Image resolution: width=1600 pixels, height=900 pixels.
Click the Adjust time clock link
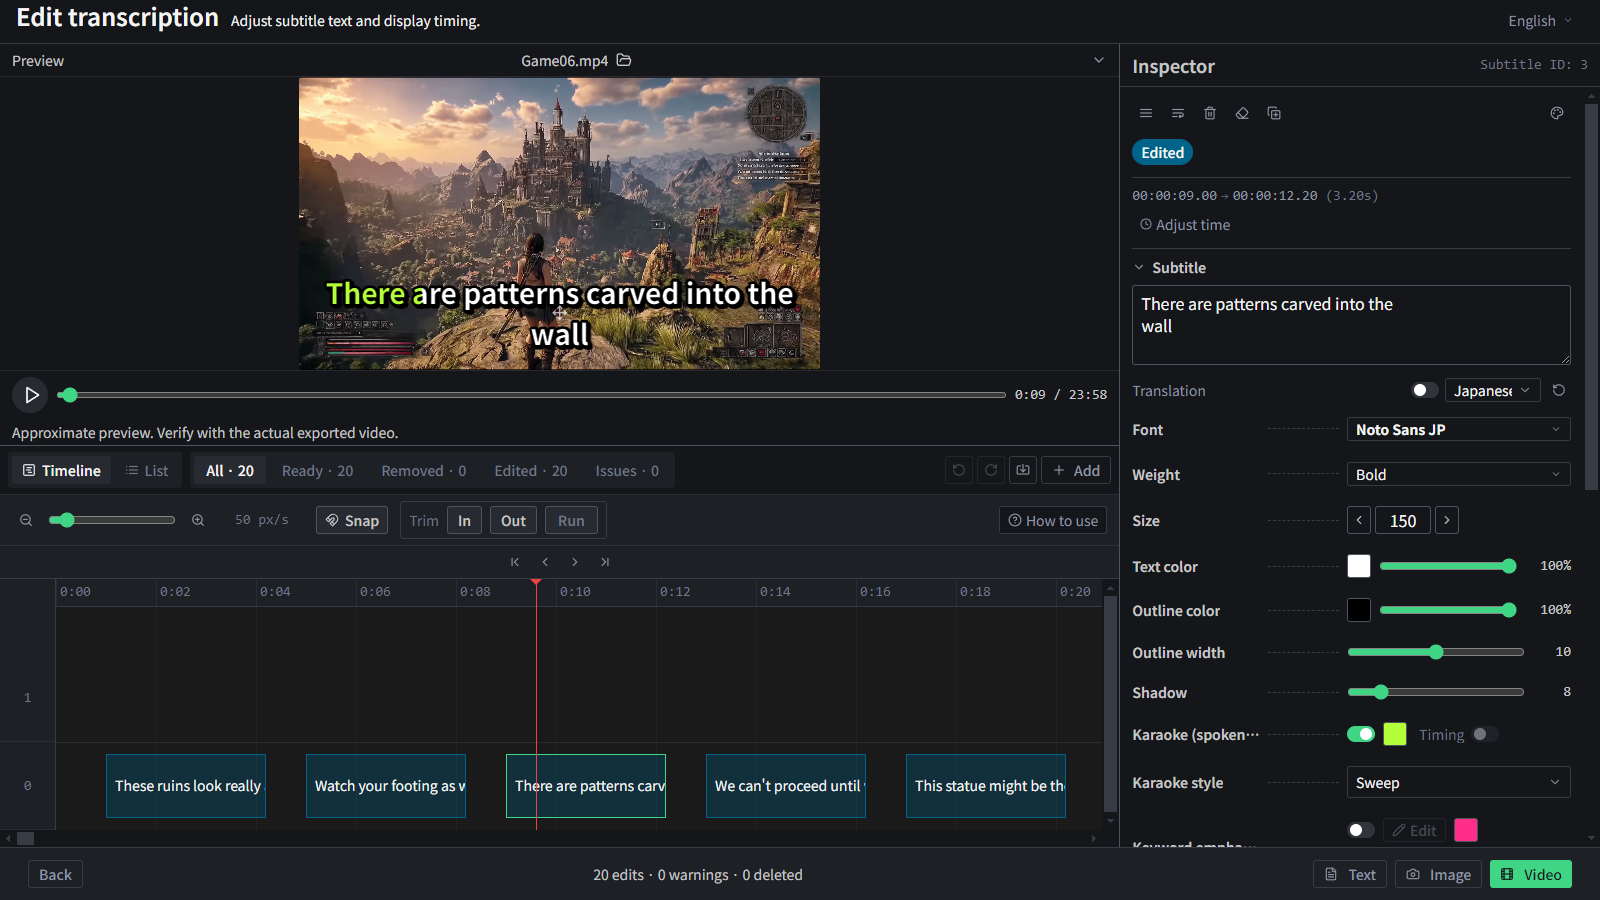1185,225
